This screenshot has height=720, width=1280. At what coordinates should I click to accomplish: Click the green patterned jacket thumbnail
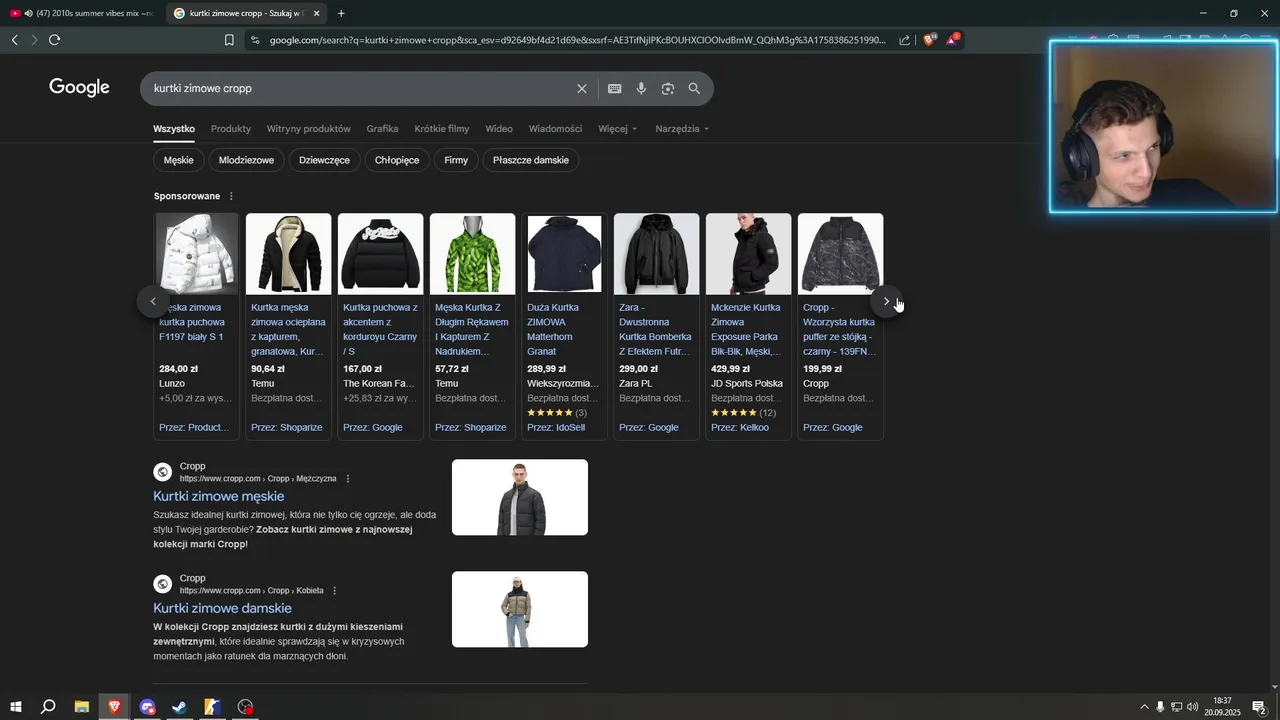coord(473,254)
